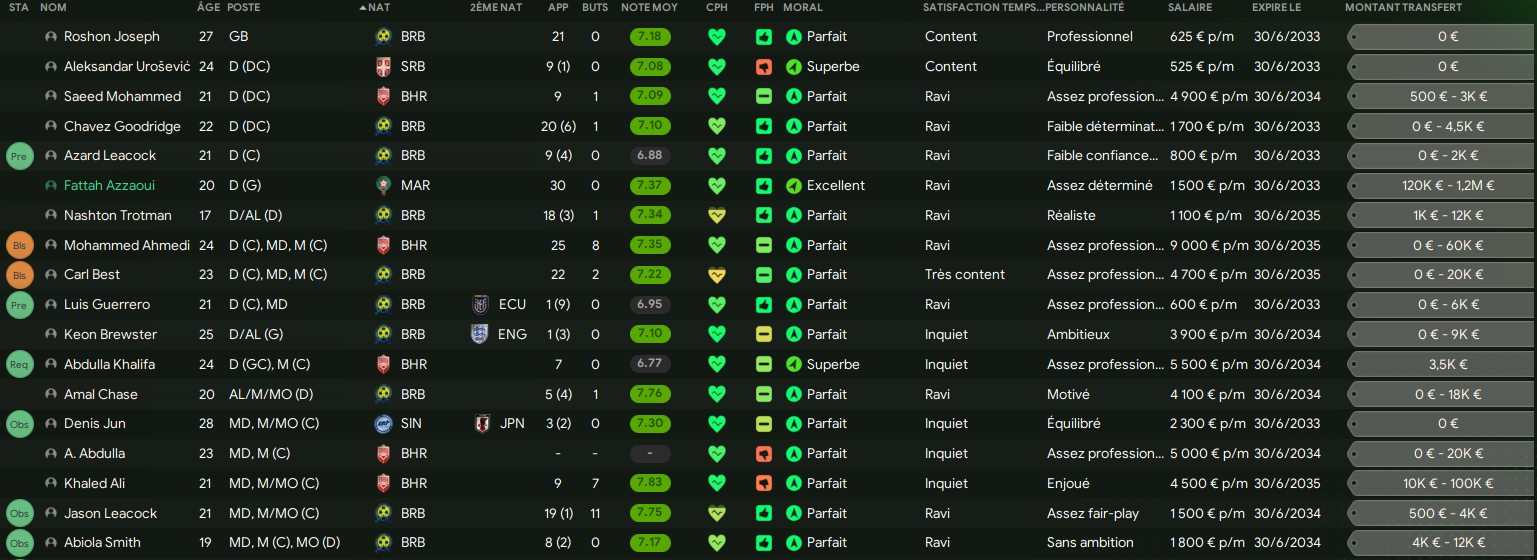Sort the table by the NAT column
This screenshot has width=1537, height=560.
379,7
